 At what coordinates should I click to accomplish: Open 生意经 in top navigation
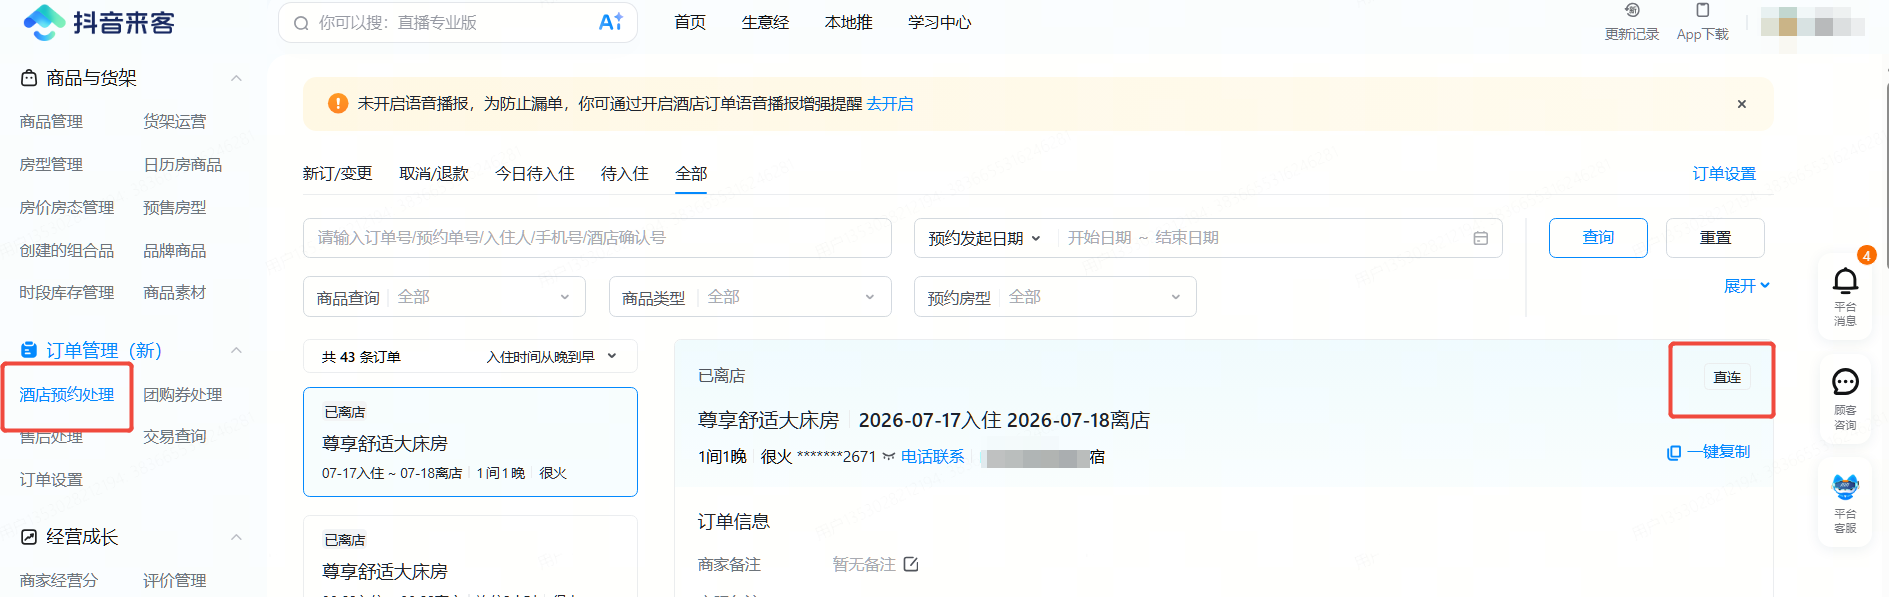pos(765,22)
